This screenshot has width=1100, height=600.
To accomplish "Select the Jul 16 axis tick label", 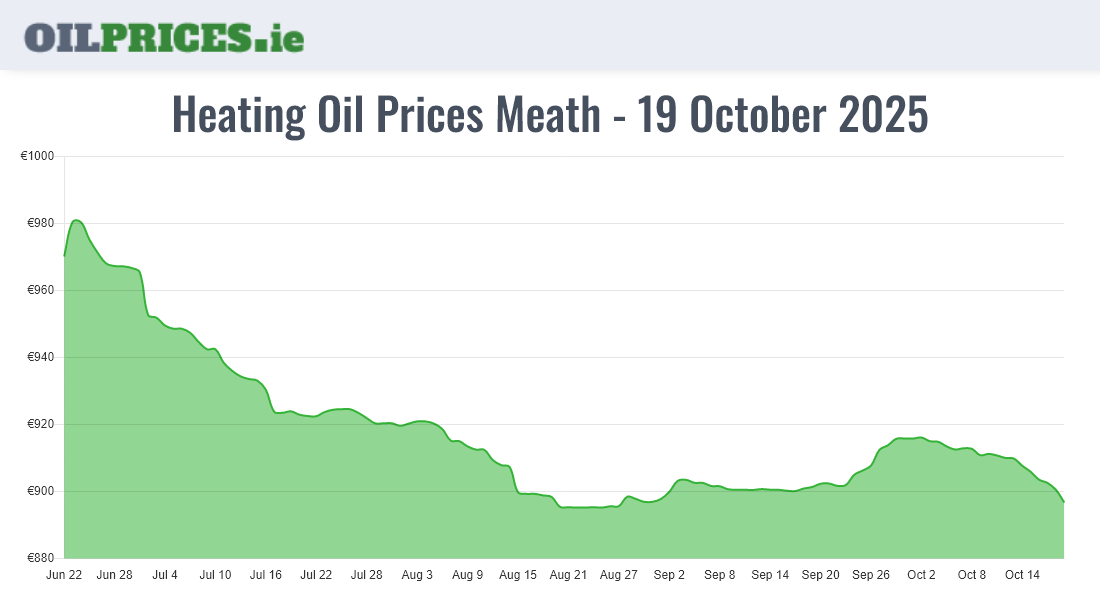I will pos(266,575).
